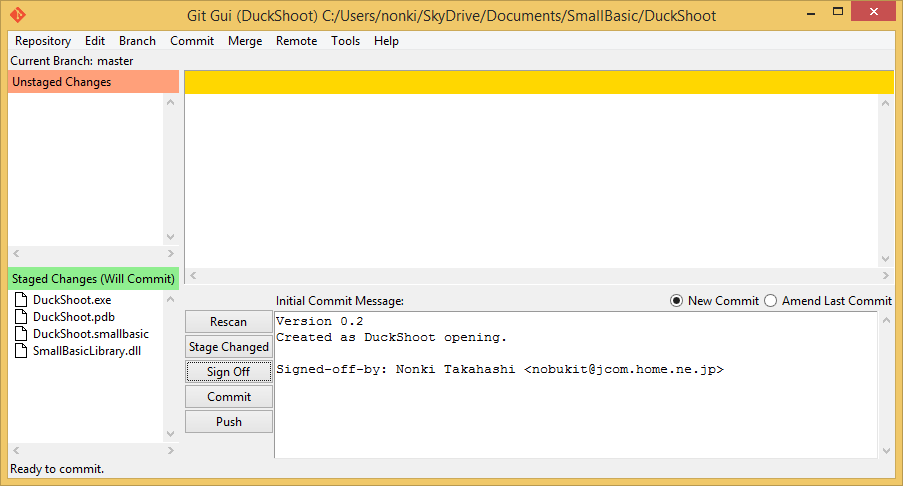Screen dimensions: 903x486
Task: Click up arrow of diff pane scrollbar
Action: click(x=886, y=102)
